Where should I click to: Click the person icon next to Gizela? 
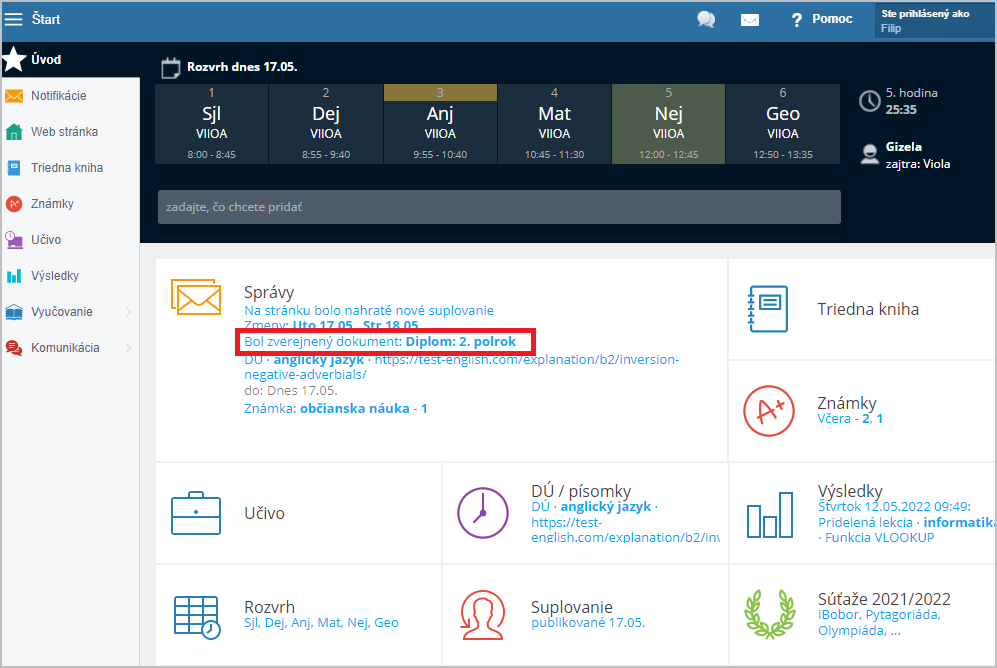(869, 154)
